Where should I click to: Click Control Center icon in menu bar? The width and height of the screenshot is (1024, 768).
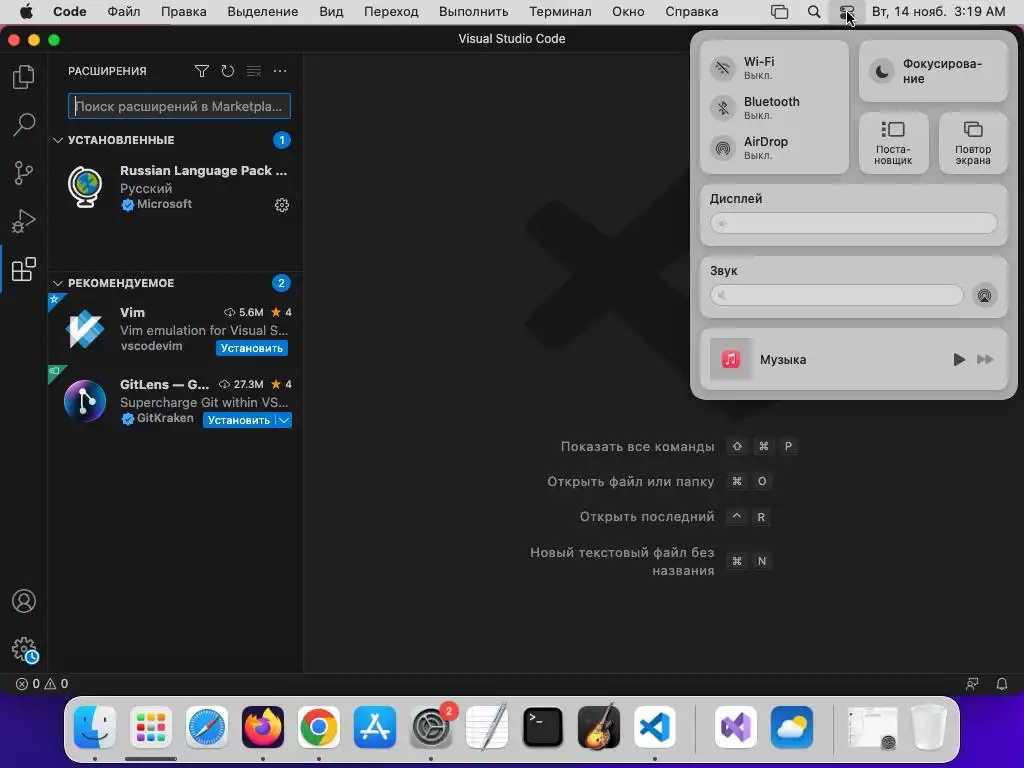[x=846, y=12]
